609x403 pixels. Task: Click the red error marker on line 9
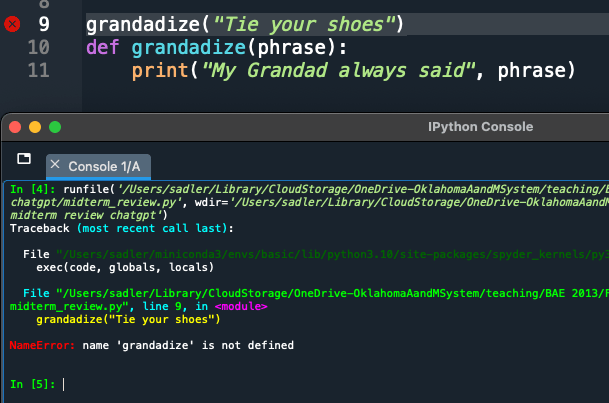tap(12, 24)
